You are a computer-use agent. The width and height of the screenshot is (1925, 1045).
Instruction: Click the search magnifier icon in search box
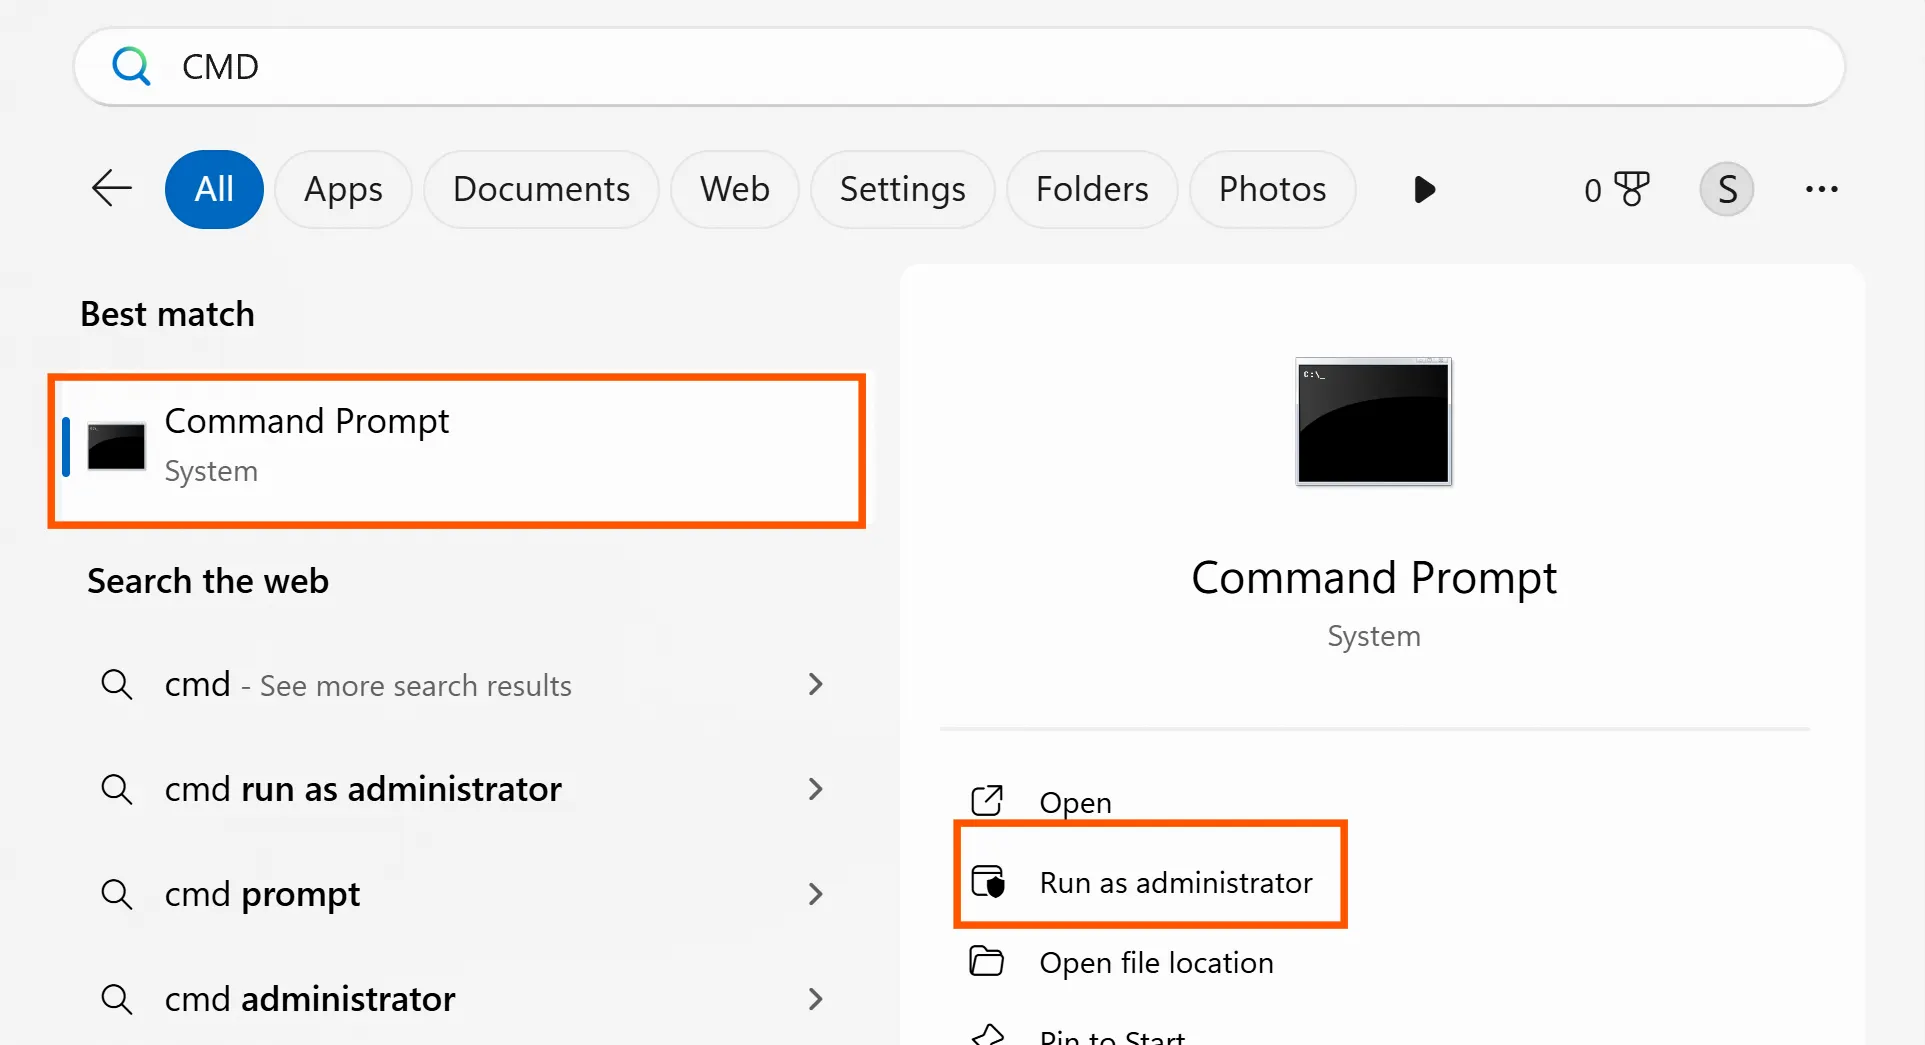pos(131,66)
